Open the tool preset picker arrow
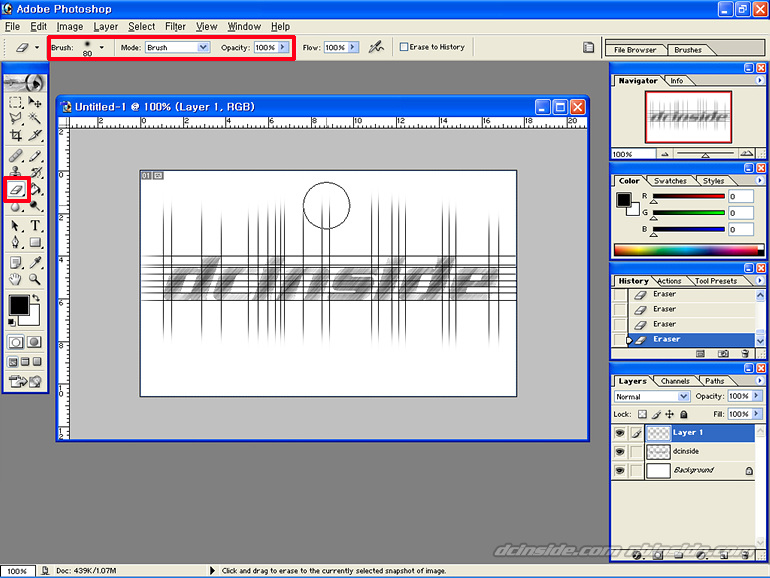 click(37, 48)
